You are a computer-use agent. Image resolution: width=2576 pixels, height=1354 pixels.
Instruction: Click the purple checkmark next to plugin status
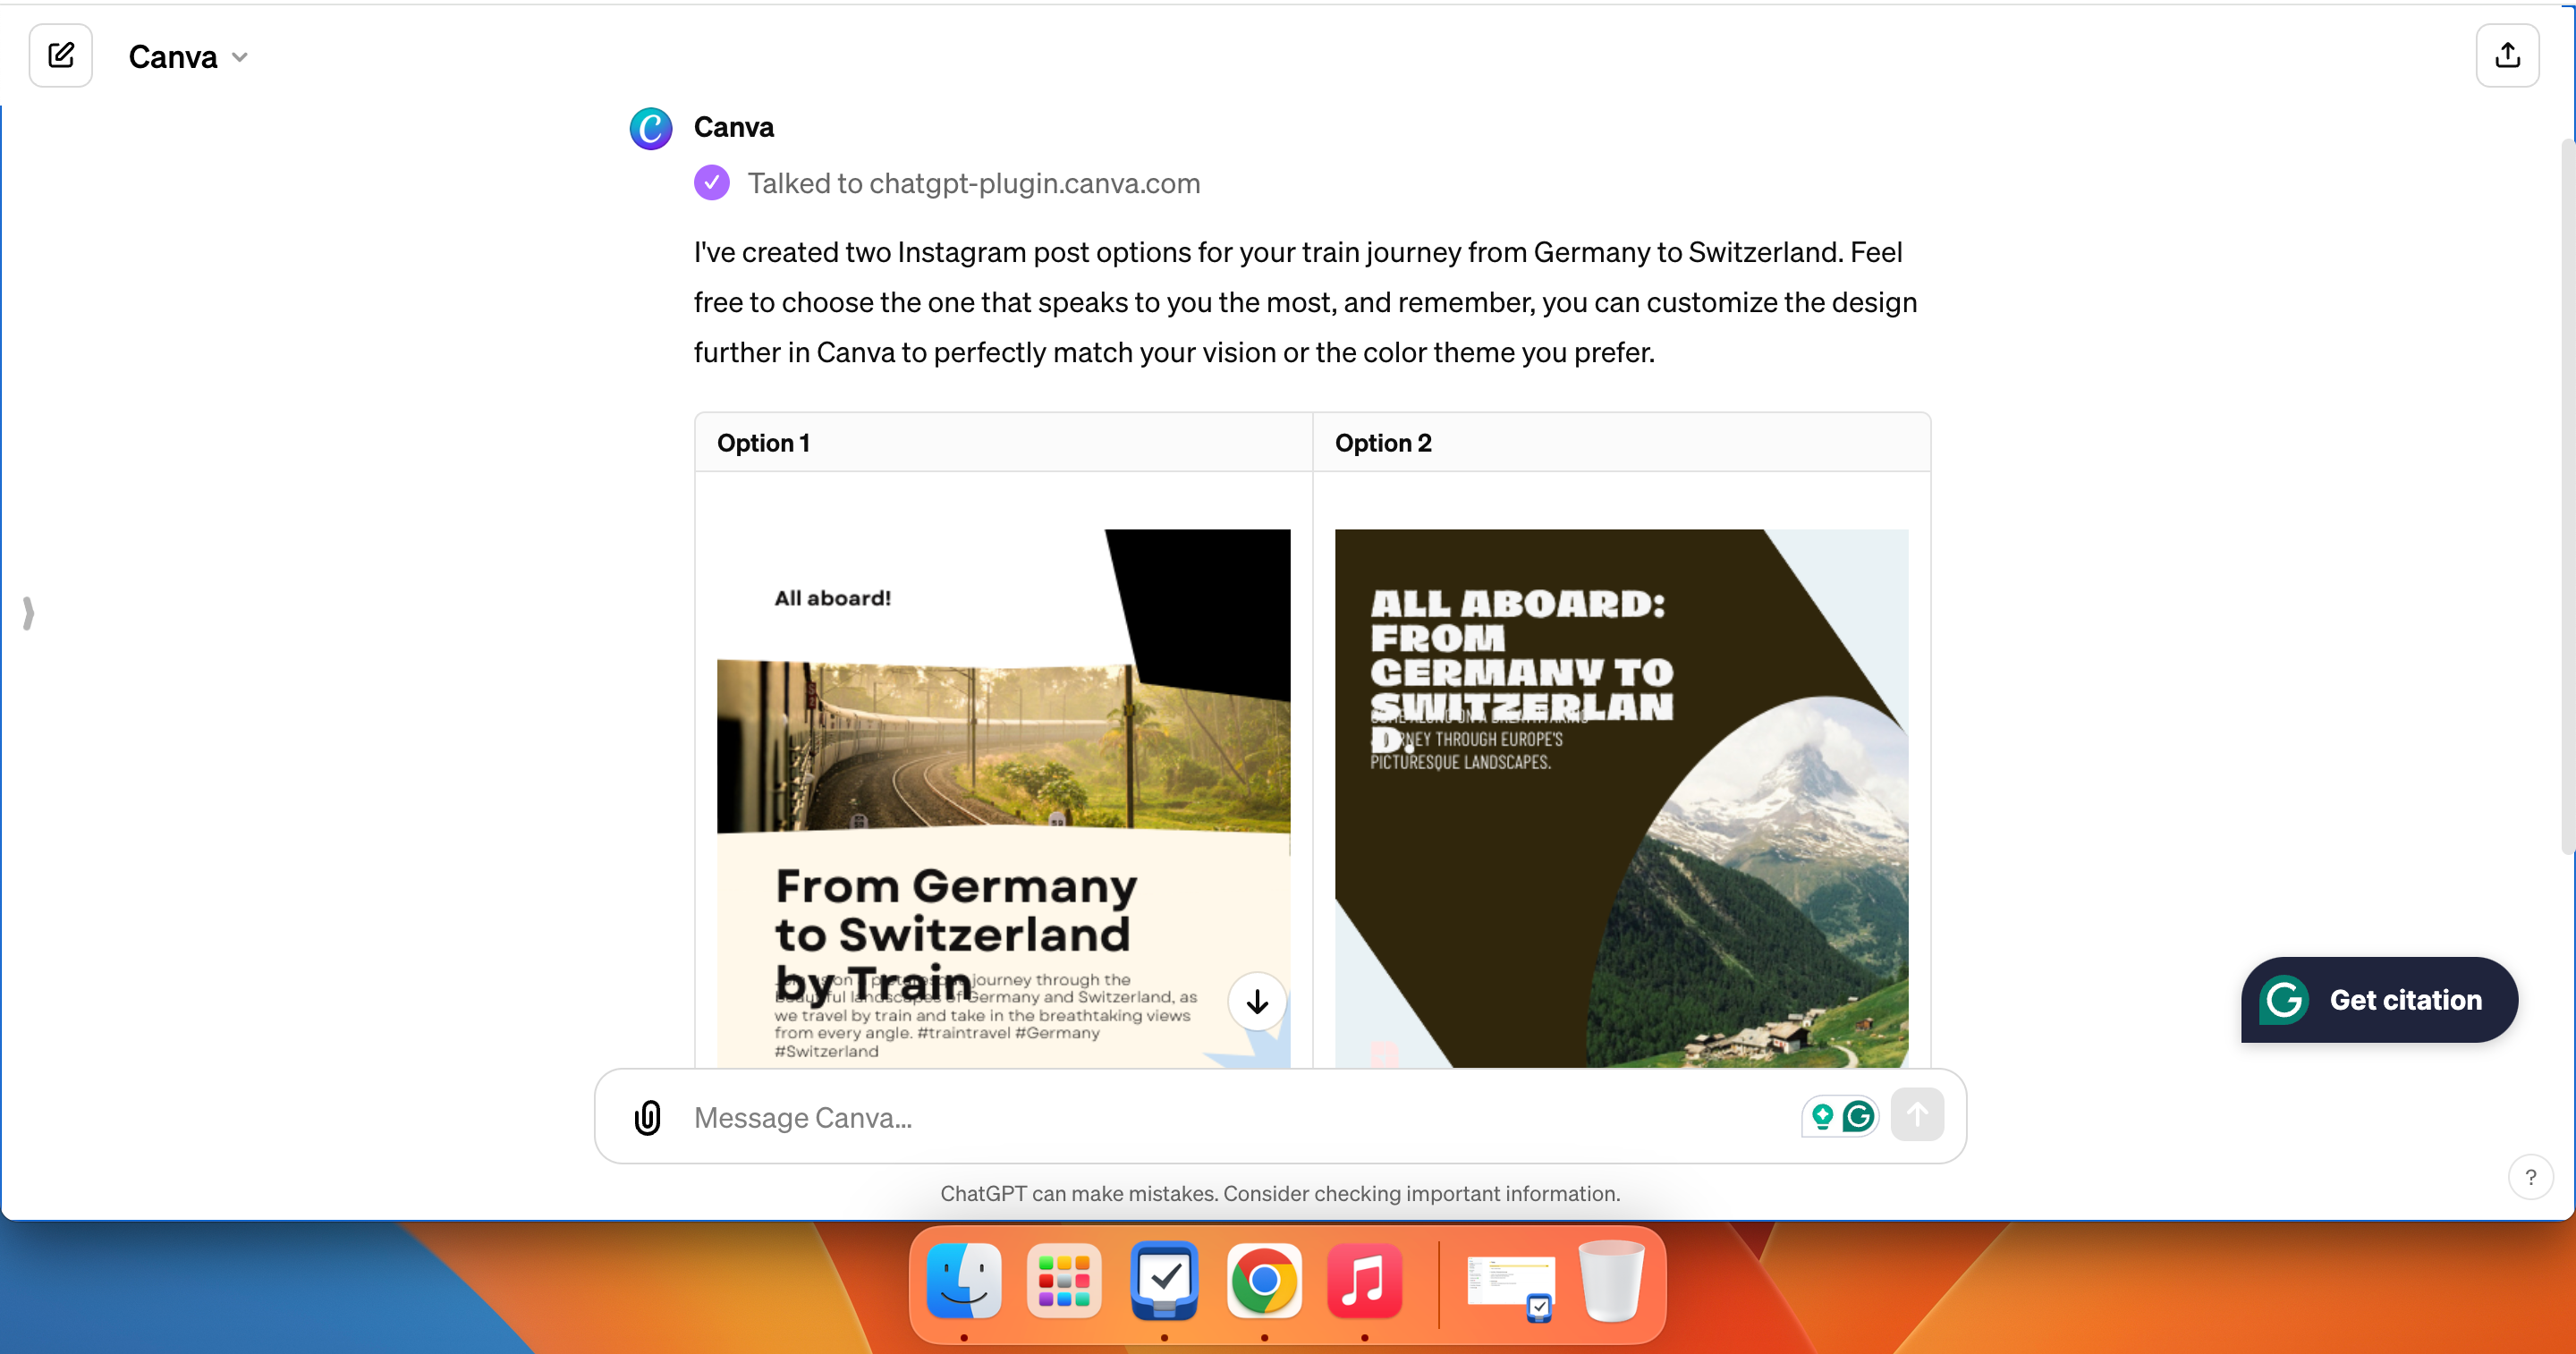click(711, 183)
